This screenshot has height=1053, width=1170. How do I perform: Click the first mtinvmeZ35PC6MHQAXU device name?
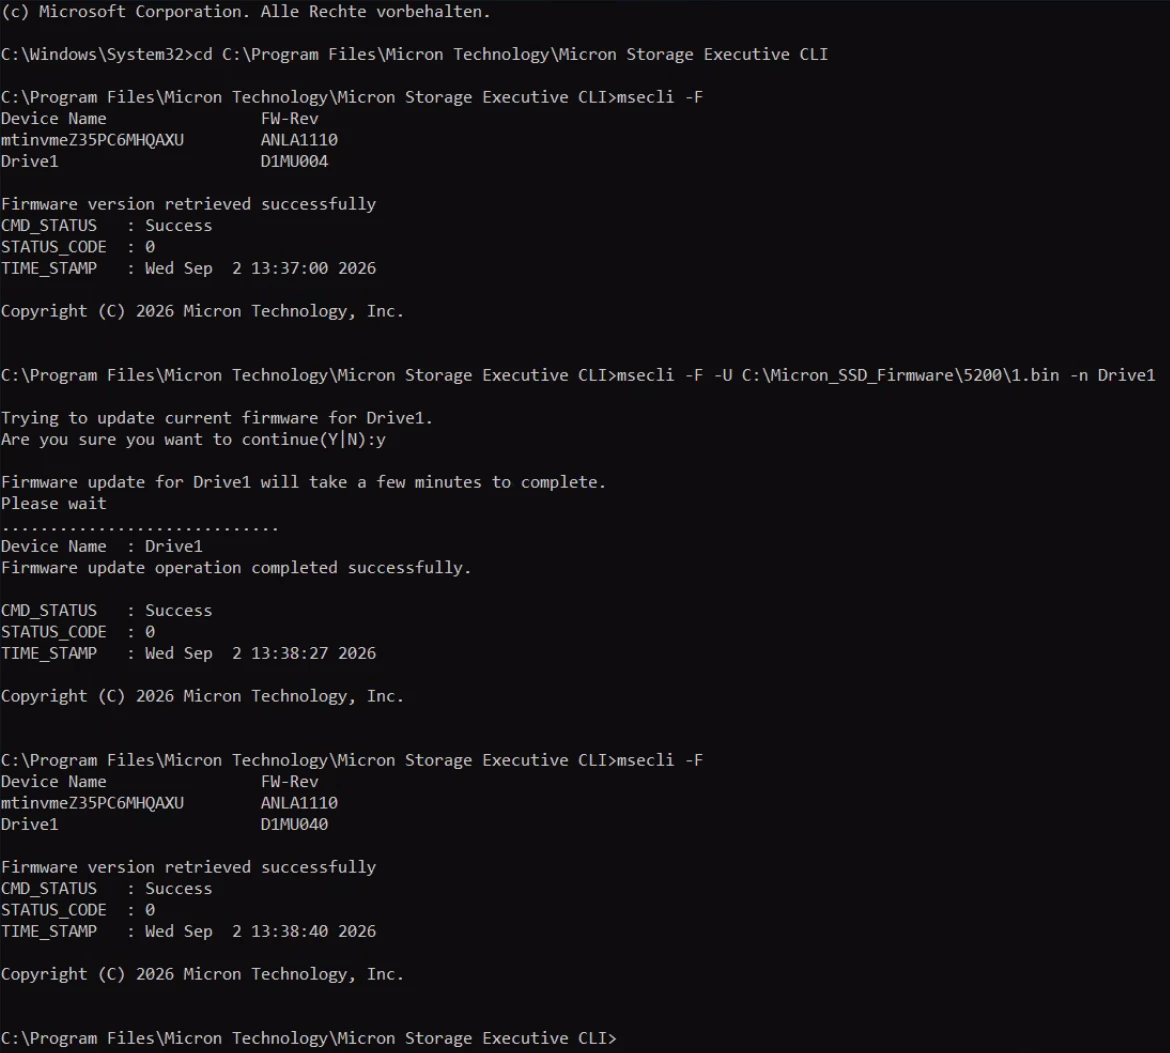tap(92, 140)
